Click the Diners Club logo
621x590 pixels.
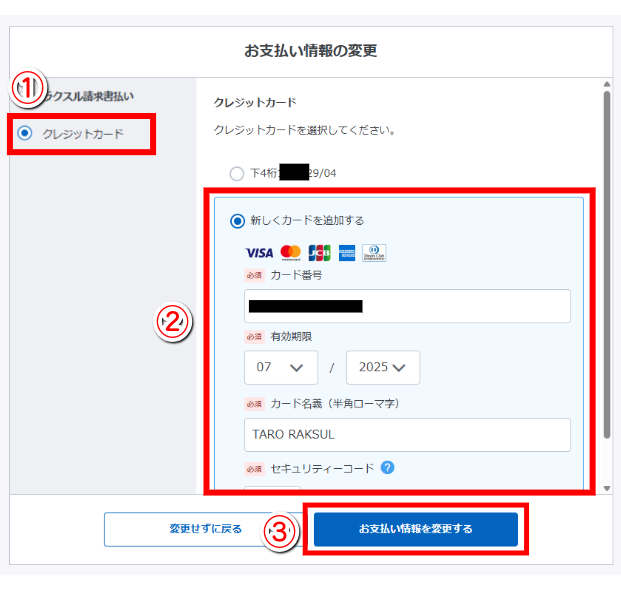click(x=374, y=252)
